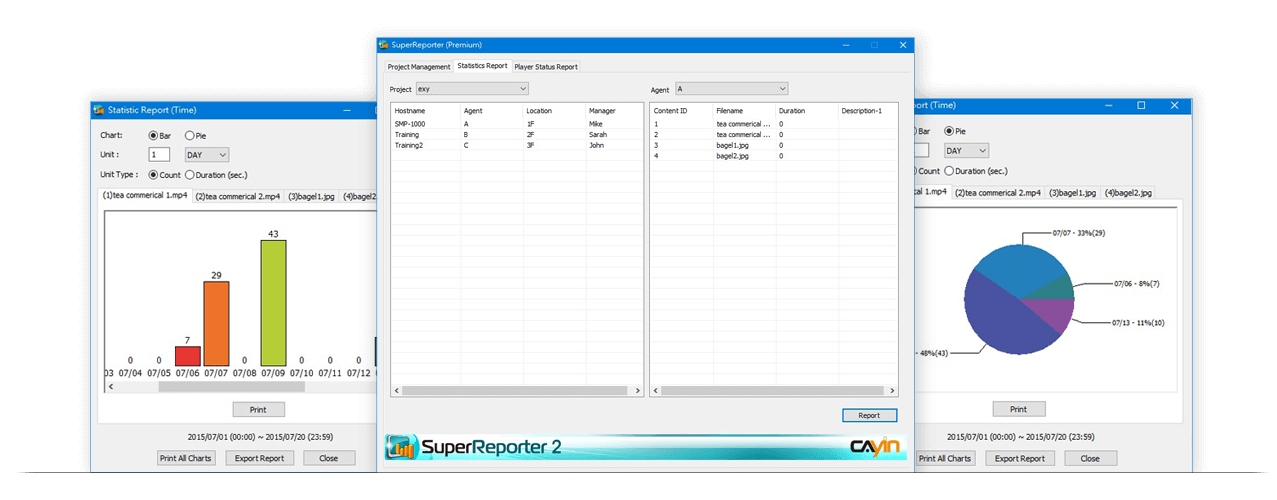The height and width of the screenshot is (500, 1277).
Task: Select Pie radio in right window
Action: click(949, 131)
